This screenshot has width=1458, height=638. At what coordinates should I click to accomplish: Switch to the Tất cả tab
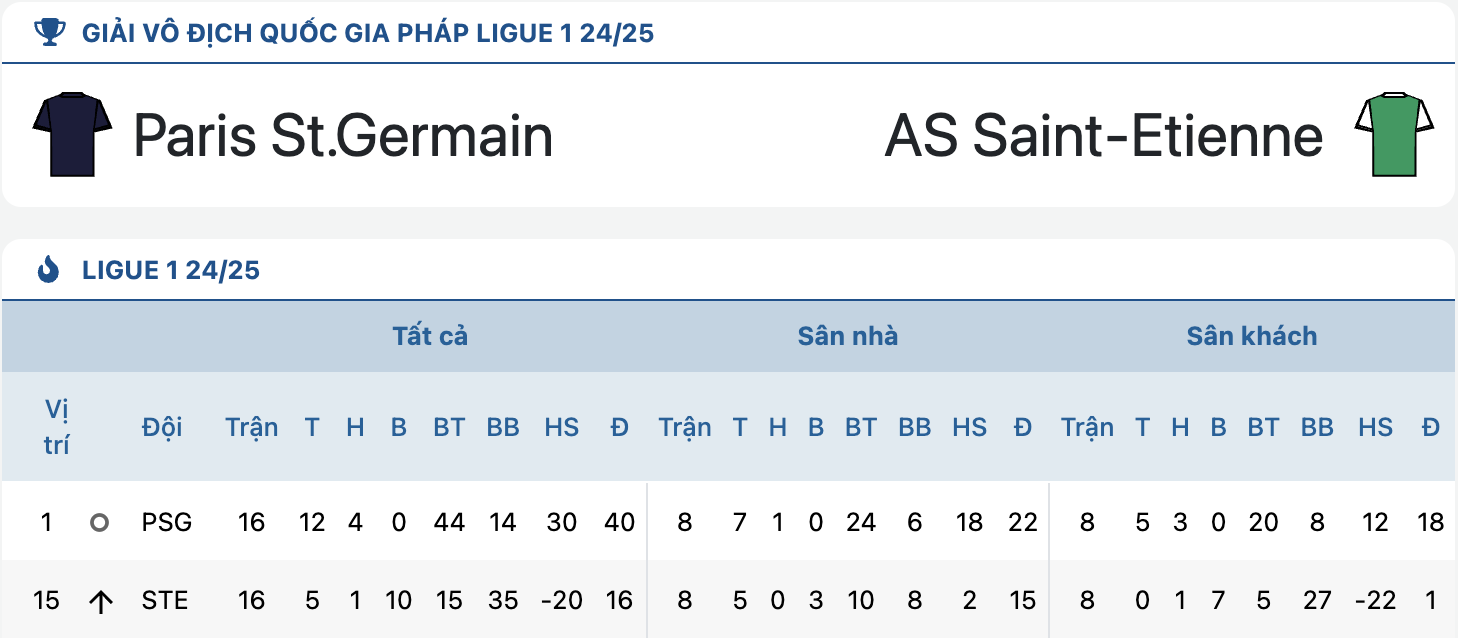tap(430, 336)
